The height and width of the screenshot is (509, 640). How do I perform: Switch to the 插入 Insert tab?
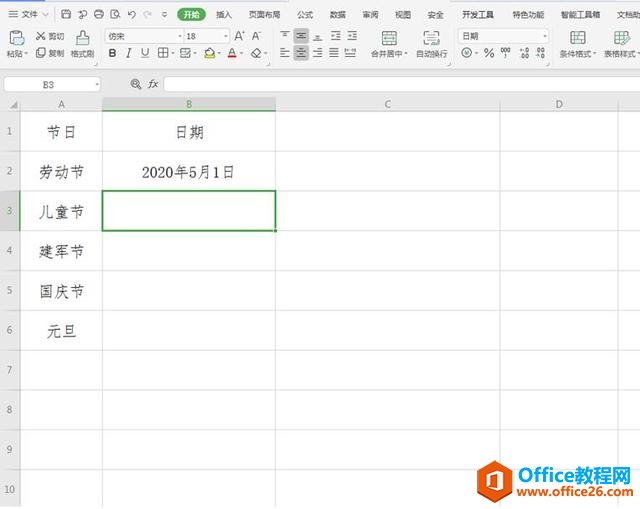click(224, 15)
